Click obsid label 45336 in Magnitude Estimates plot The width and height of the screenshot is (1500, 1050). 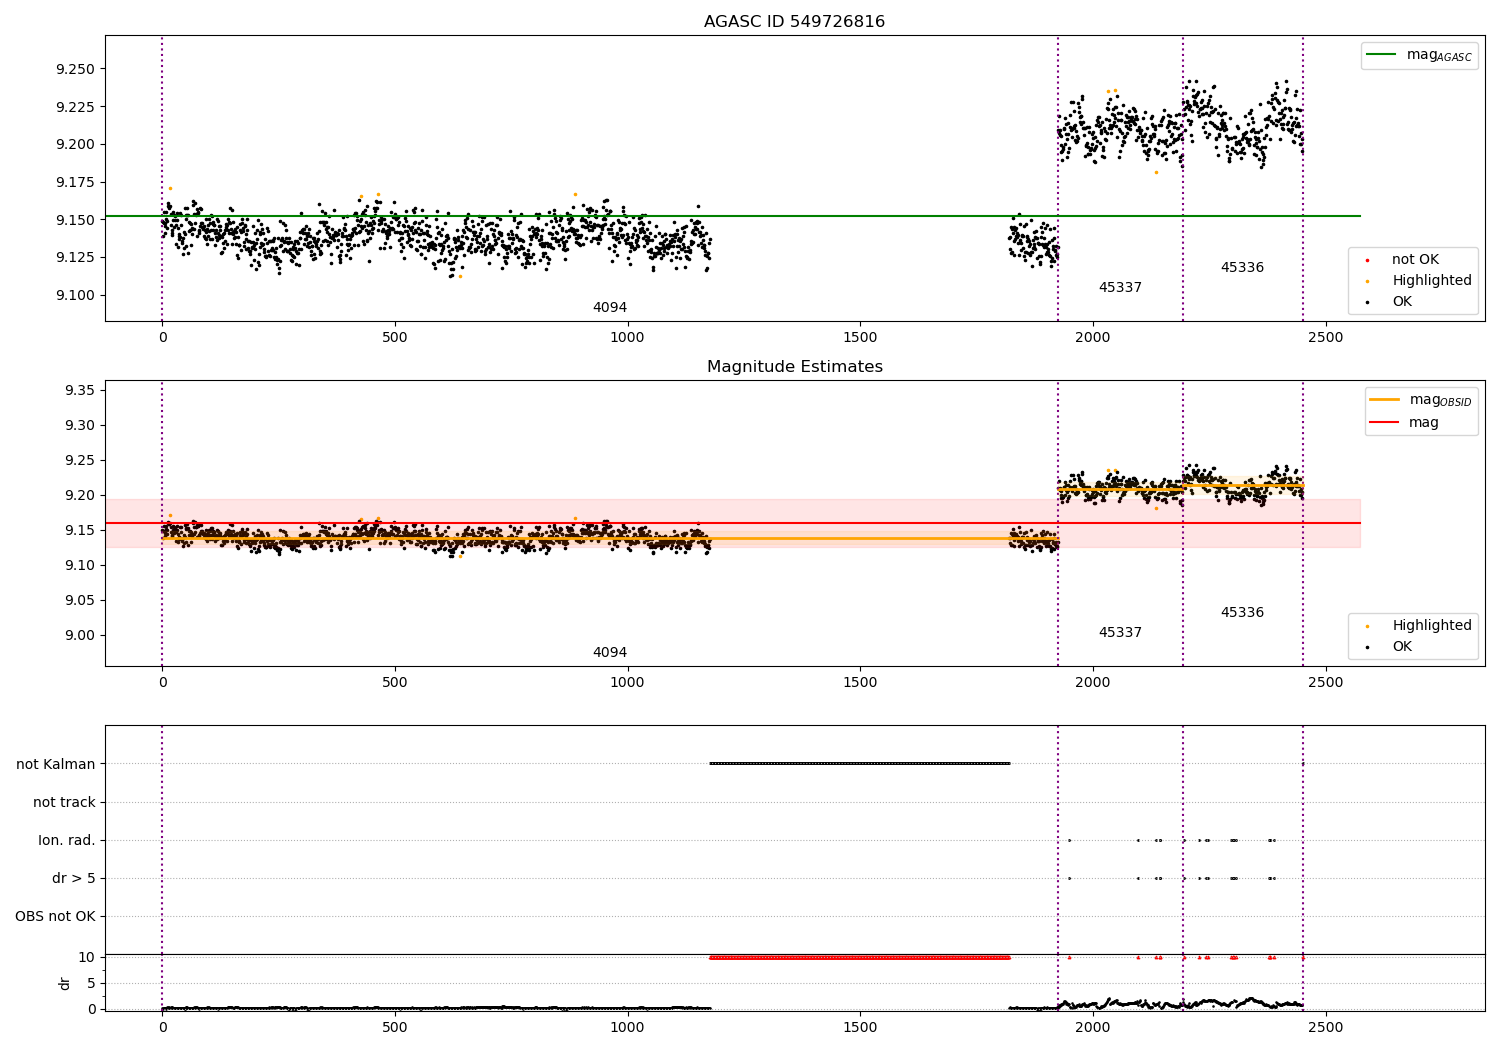click(1242, 613)
